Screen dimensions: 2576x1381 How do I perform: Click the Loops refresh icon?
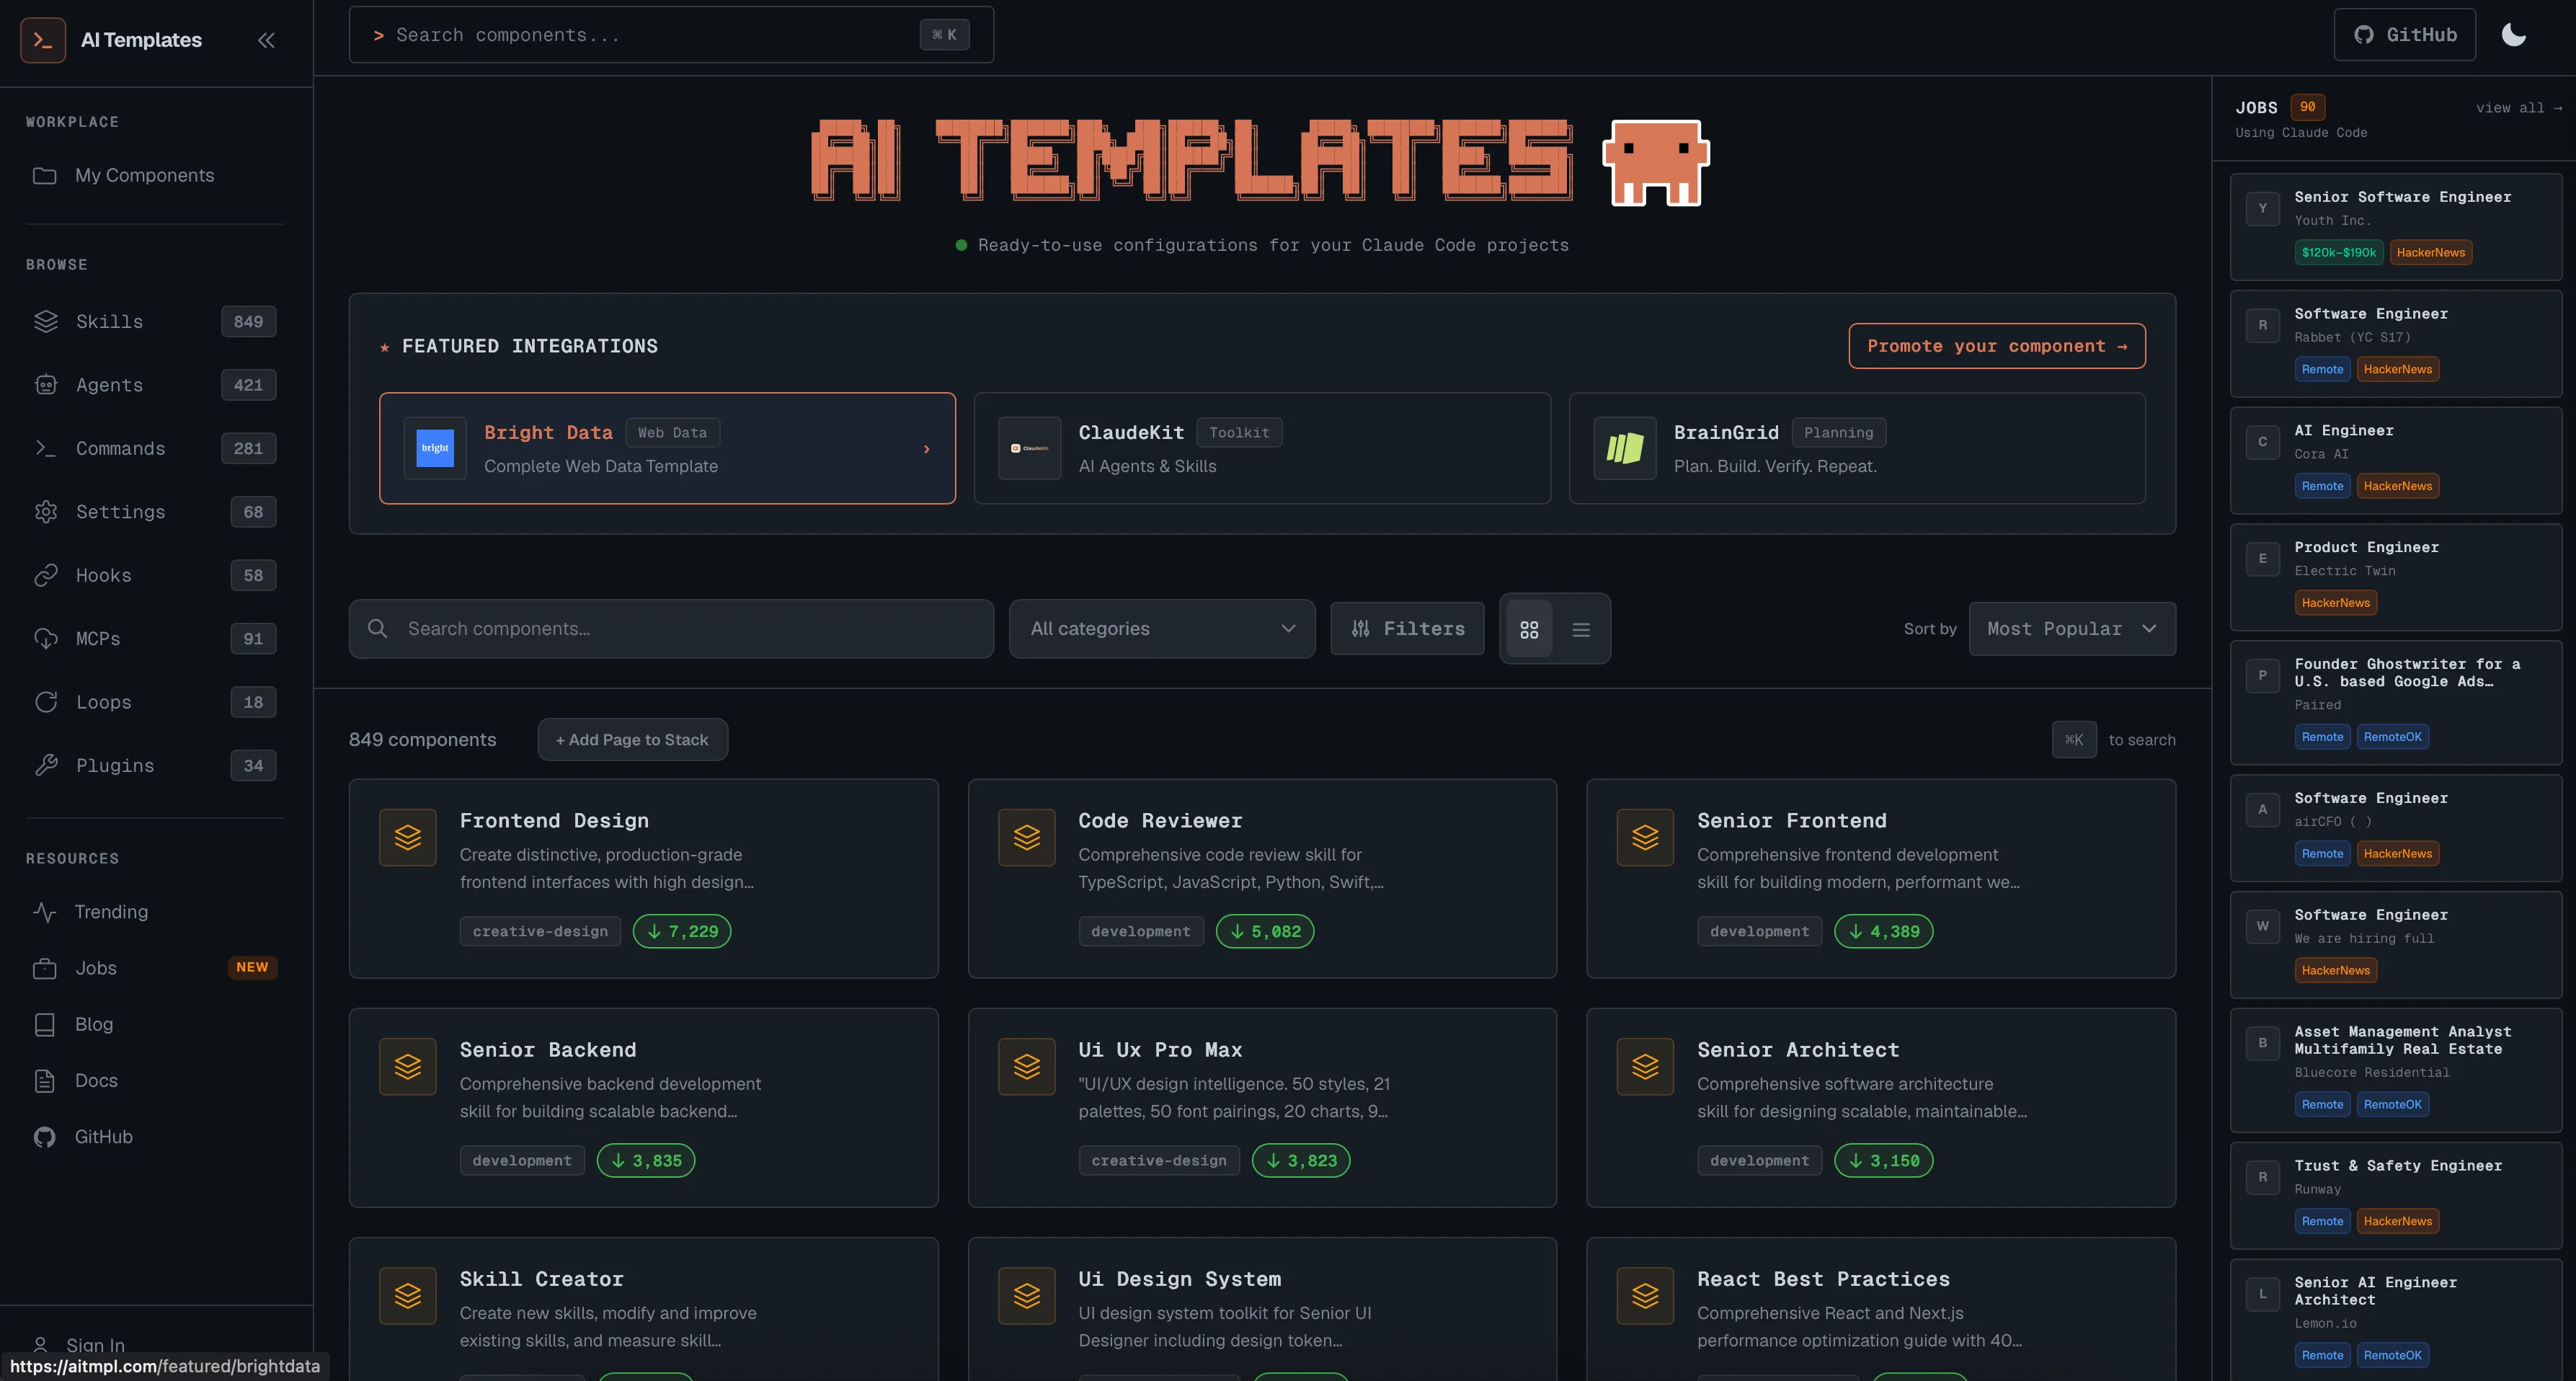tap(46, 702)
